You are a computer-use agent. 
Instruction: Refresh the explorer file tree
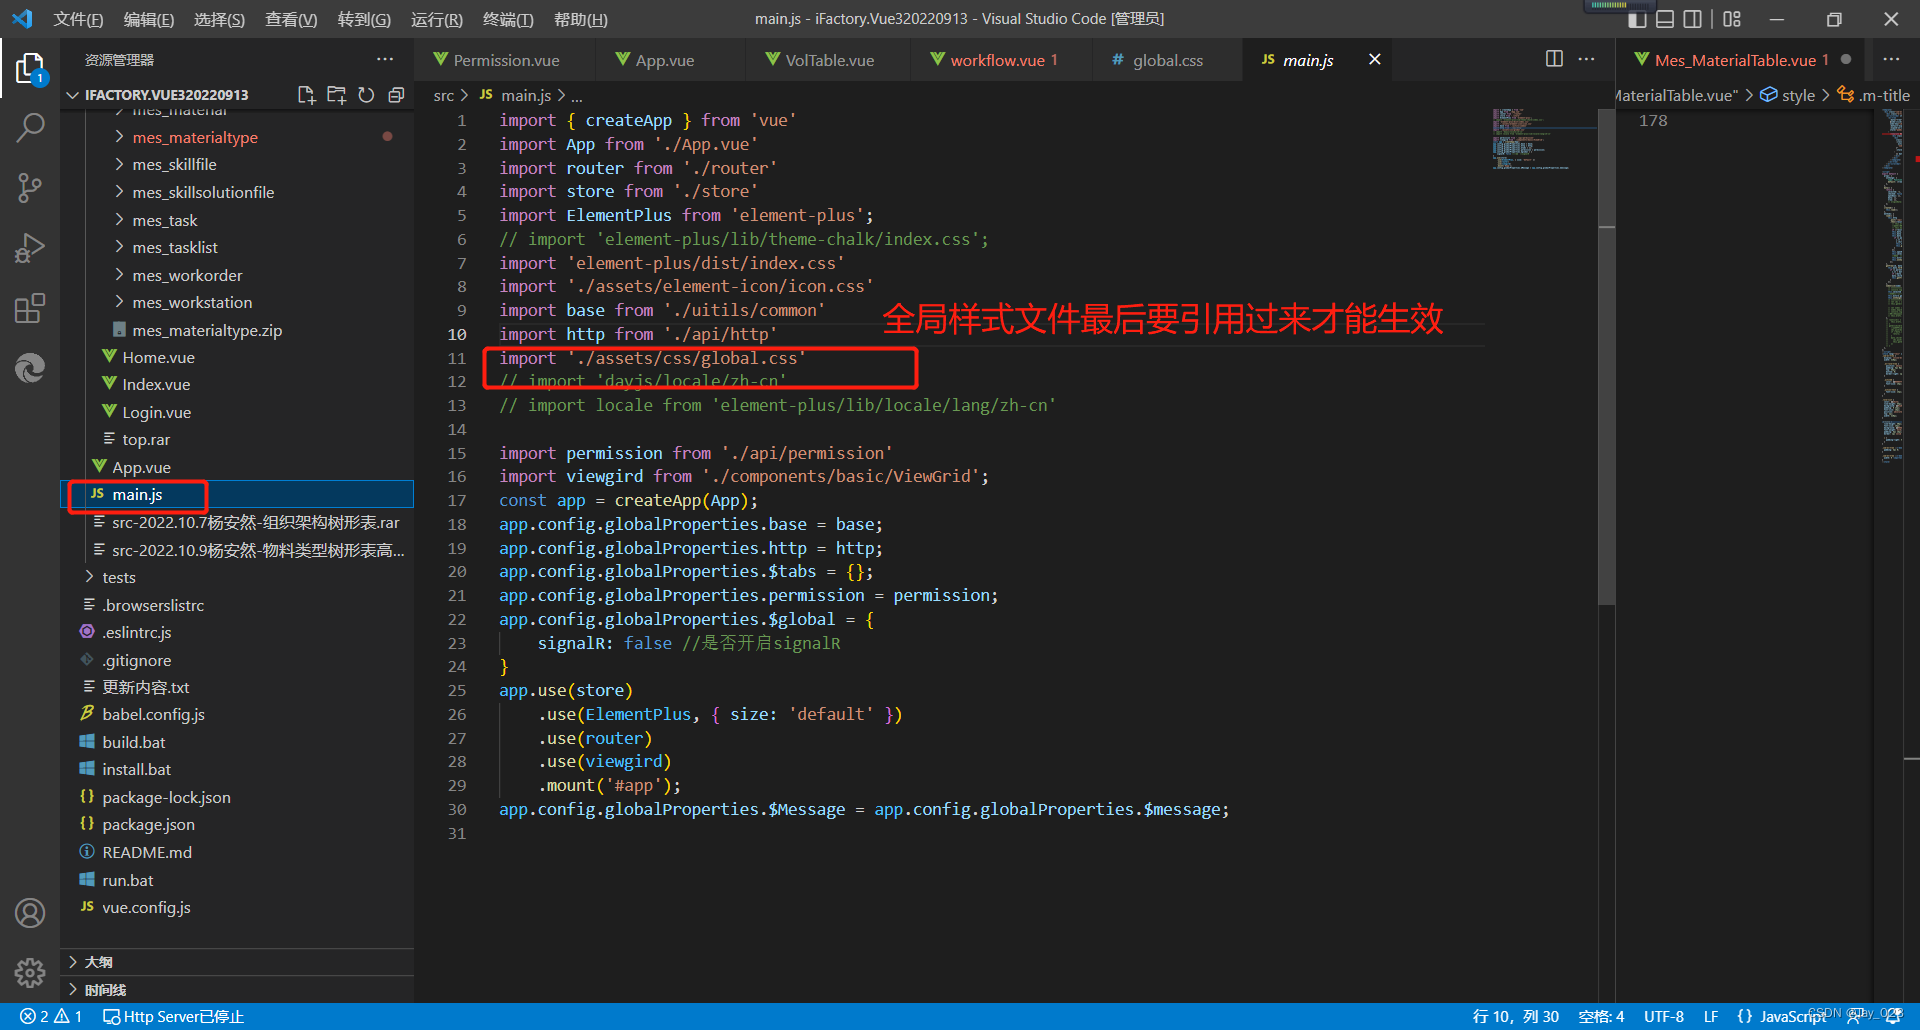pyautogui.click(x=366, y=95)
